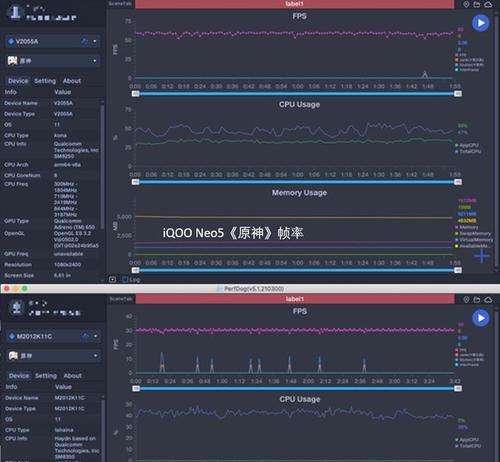Start recording with bottom window's blue play button
Screen dimensions: 500x462
pyautogui.click(x=481, y=318)
